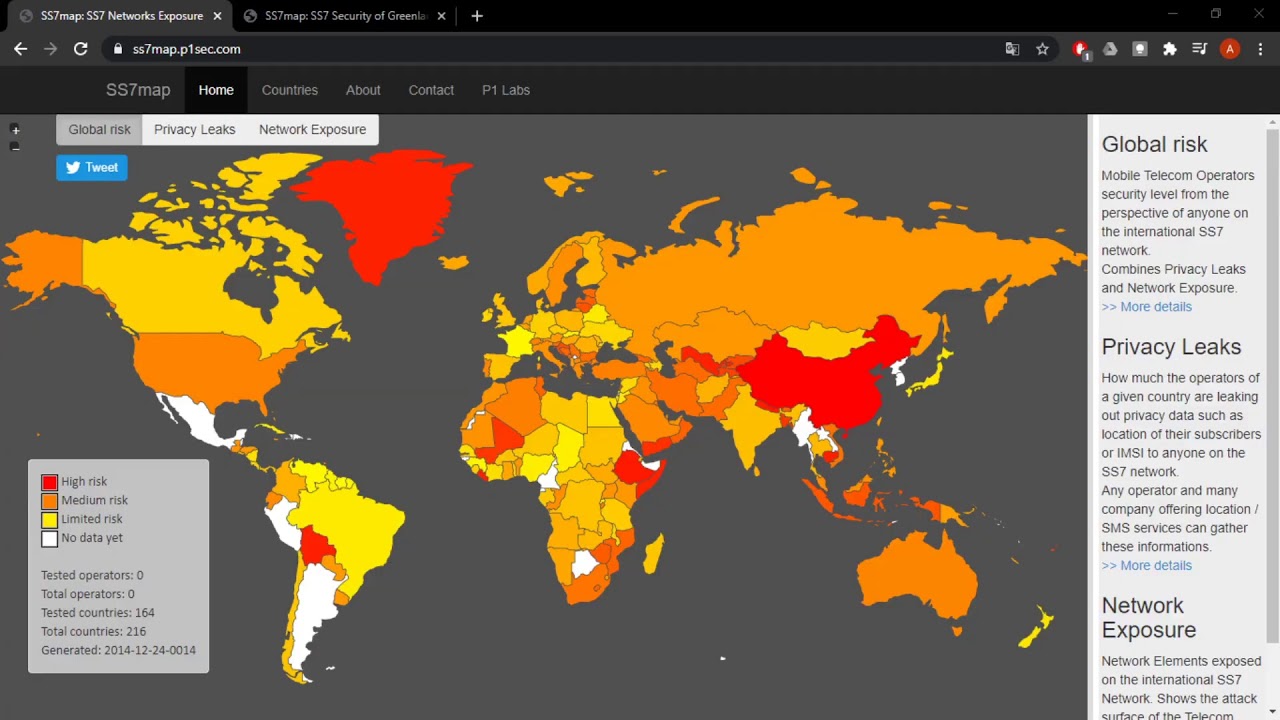Image resolution: width=1280 pixels, height=720 pixels.
Task: Open the red ad blocker extension
Action: point(1080,49)
